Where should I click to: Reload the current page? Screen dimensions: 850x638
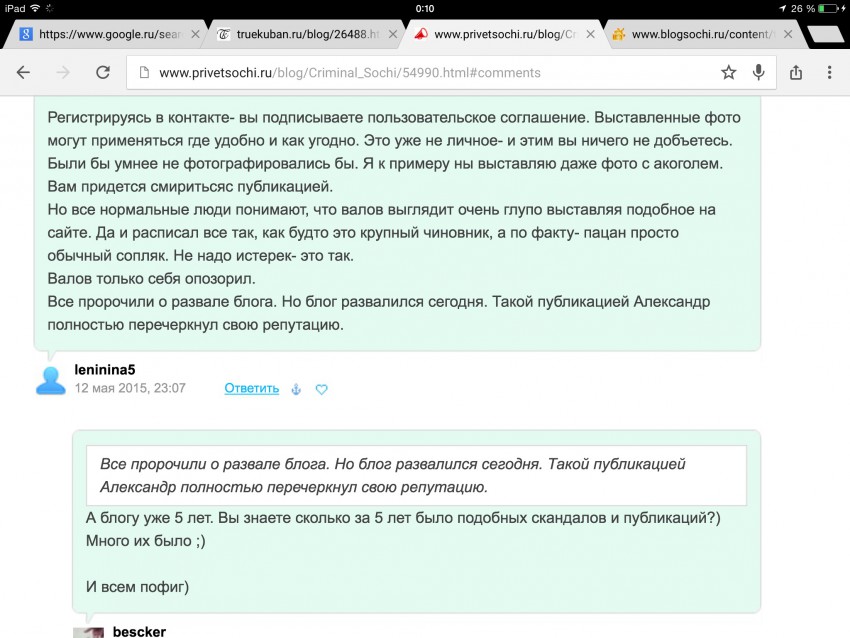point(102,72)
